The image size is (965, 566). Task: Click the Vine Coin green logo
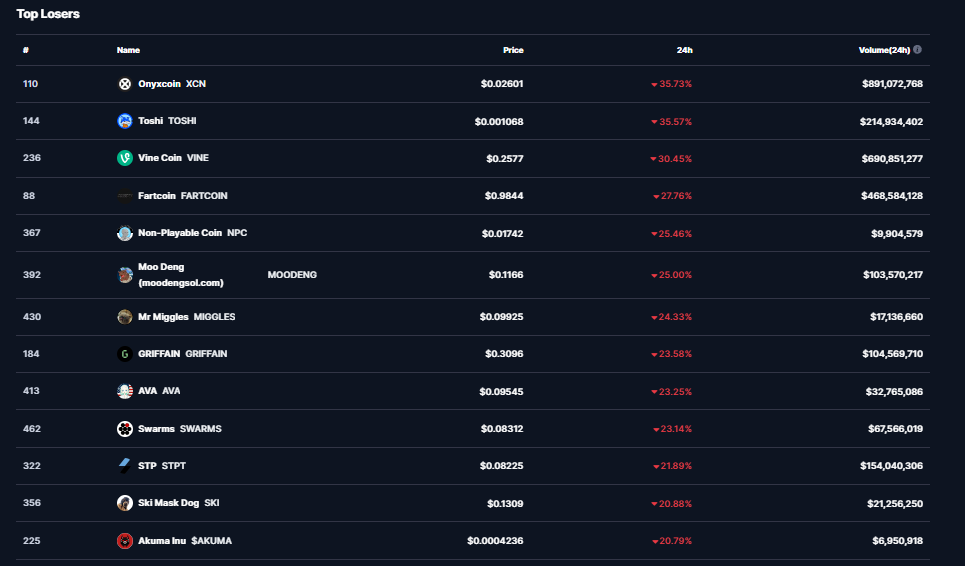click(125, 158)
